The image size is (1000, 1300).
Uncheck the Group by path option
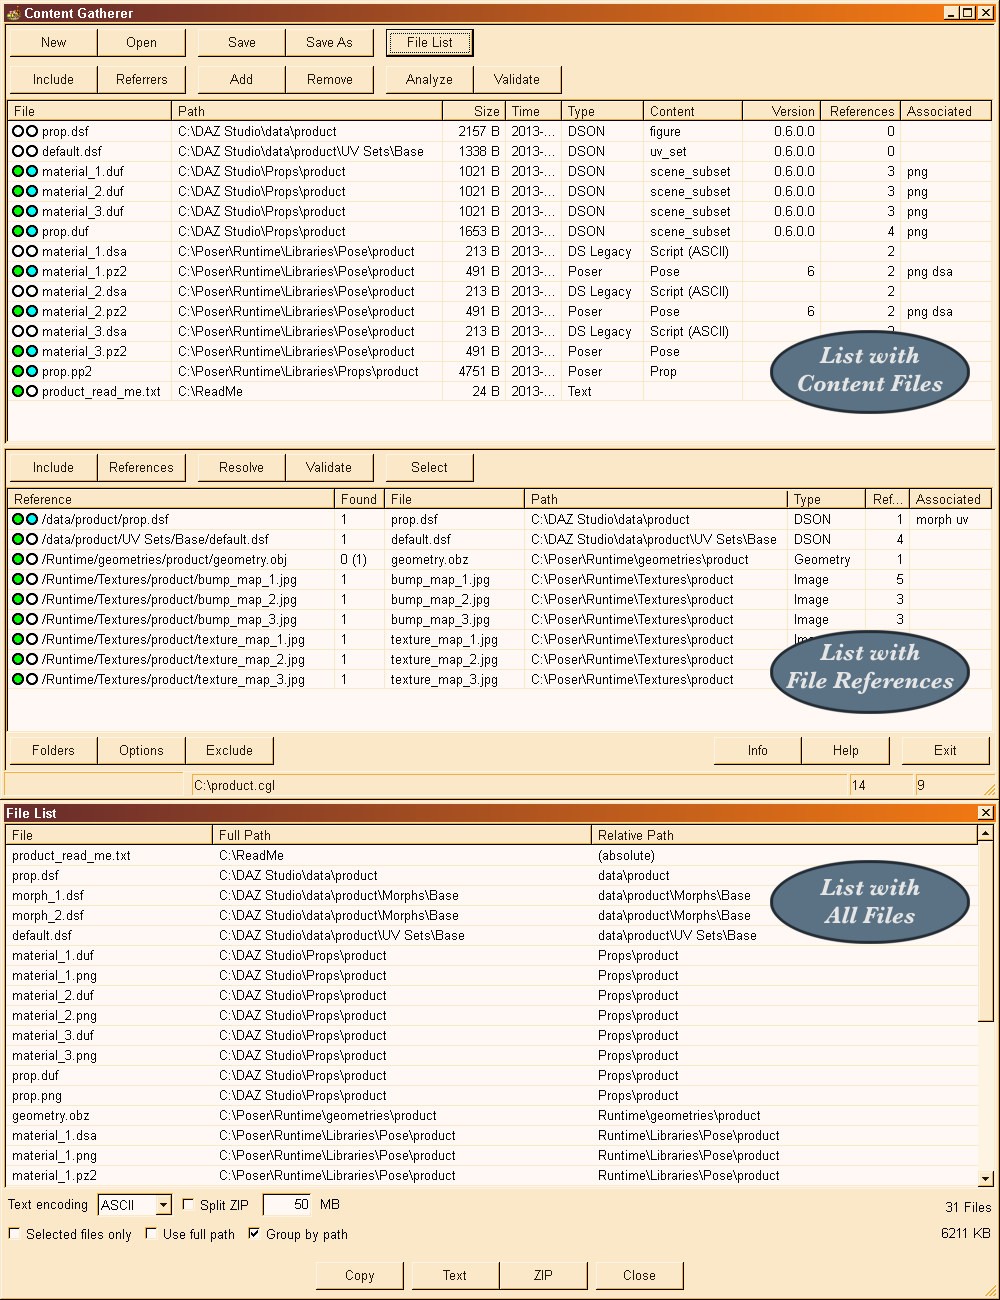[254, 1234]
